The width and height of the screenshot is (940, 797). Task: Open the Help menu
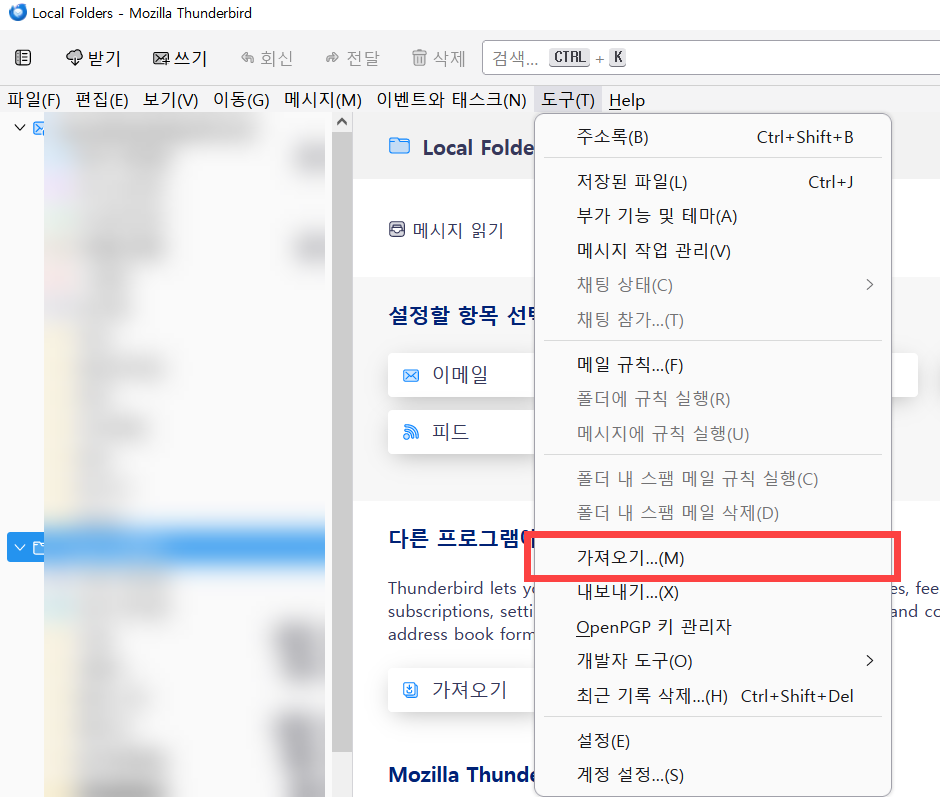tap(627, 100)
